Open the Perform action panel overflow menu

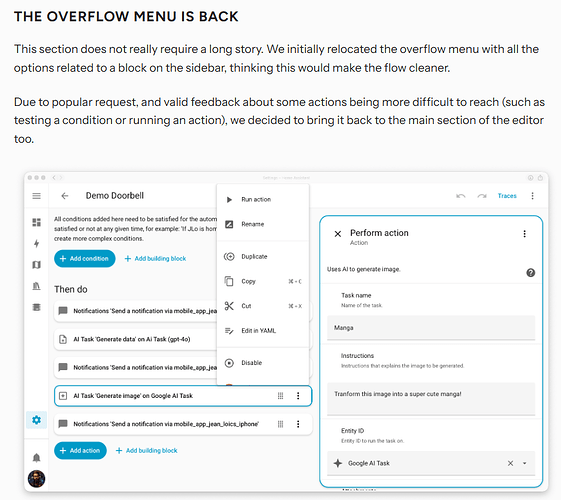coord(525,234)
